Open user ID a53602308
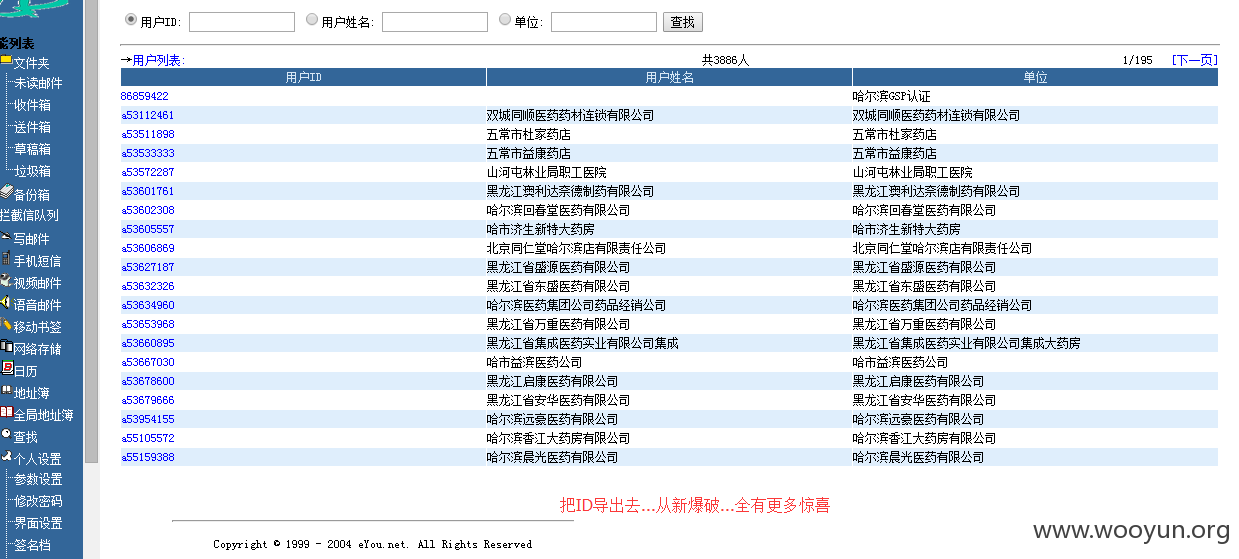Screen dimensions: 1239x559 tap(148, 210)
